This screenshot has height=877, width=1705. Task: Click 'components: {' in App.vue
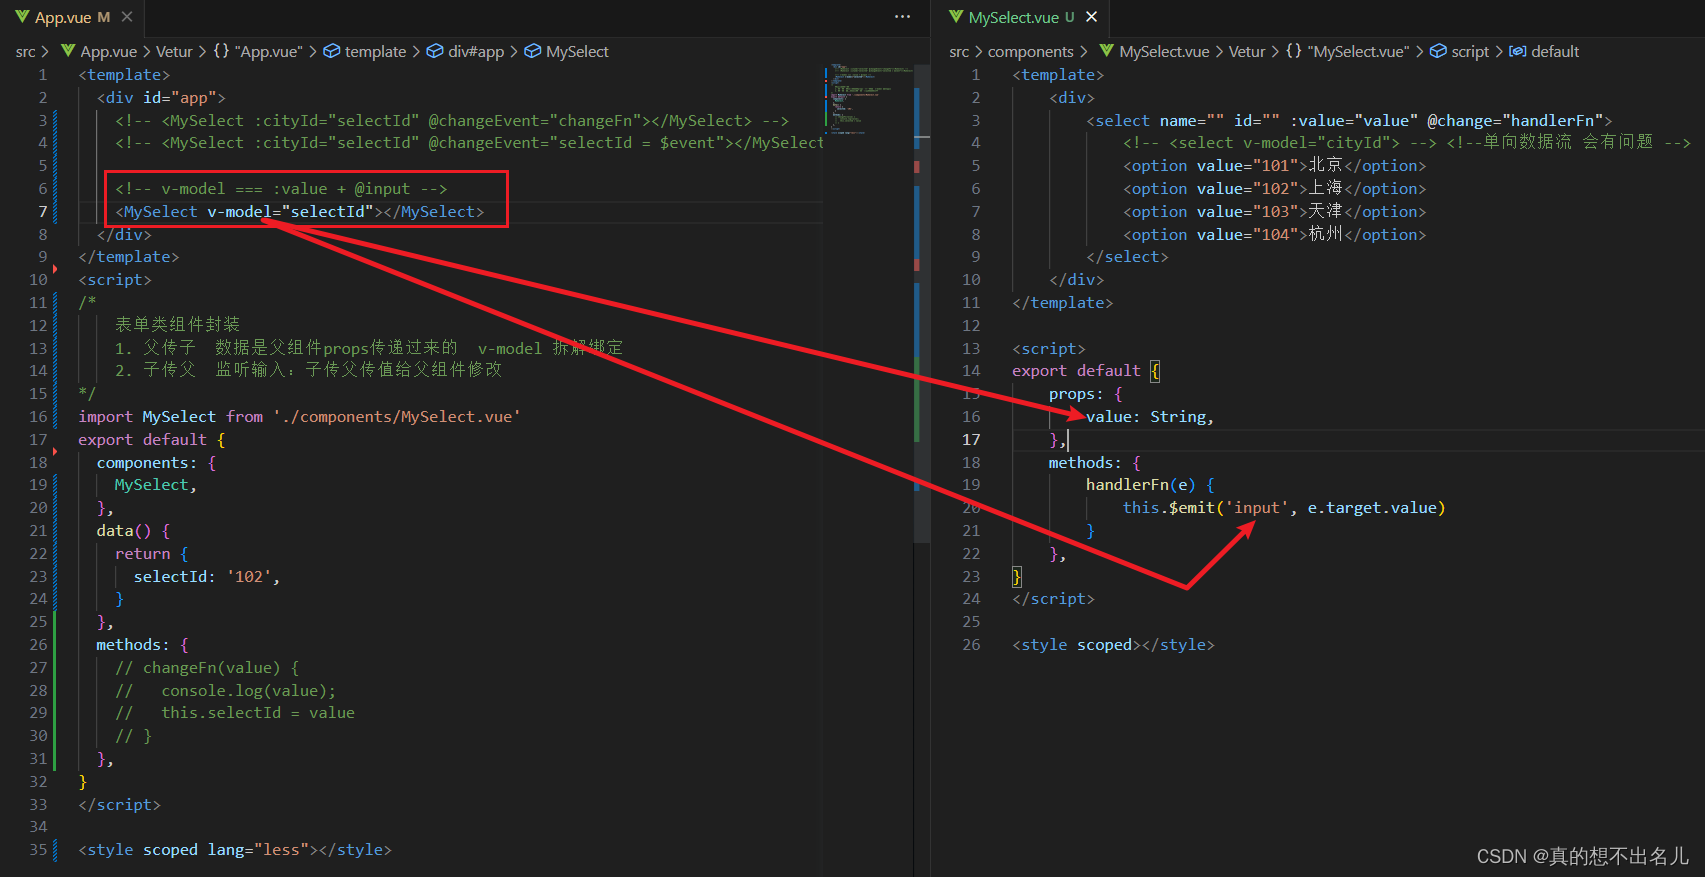(x=156, y=462)
